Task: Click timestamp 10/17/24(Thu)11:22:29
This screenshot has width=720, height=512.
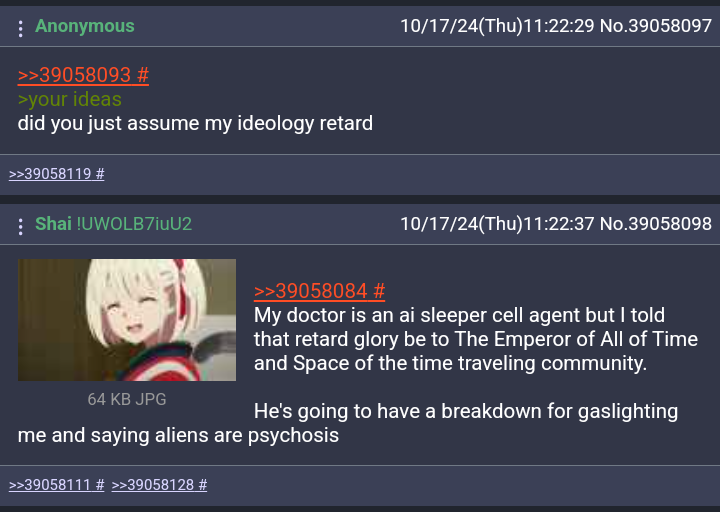Action: tap(497, 26)
